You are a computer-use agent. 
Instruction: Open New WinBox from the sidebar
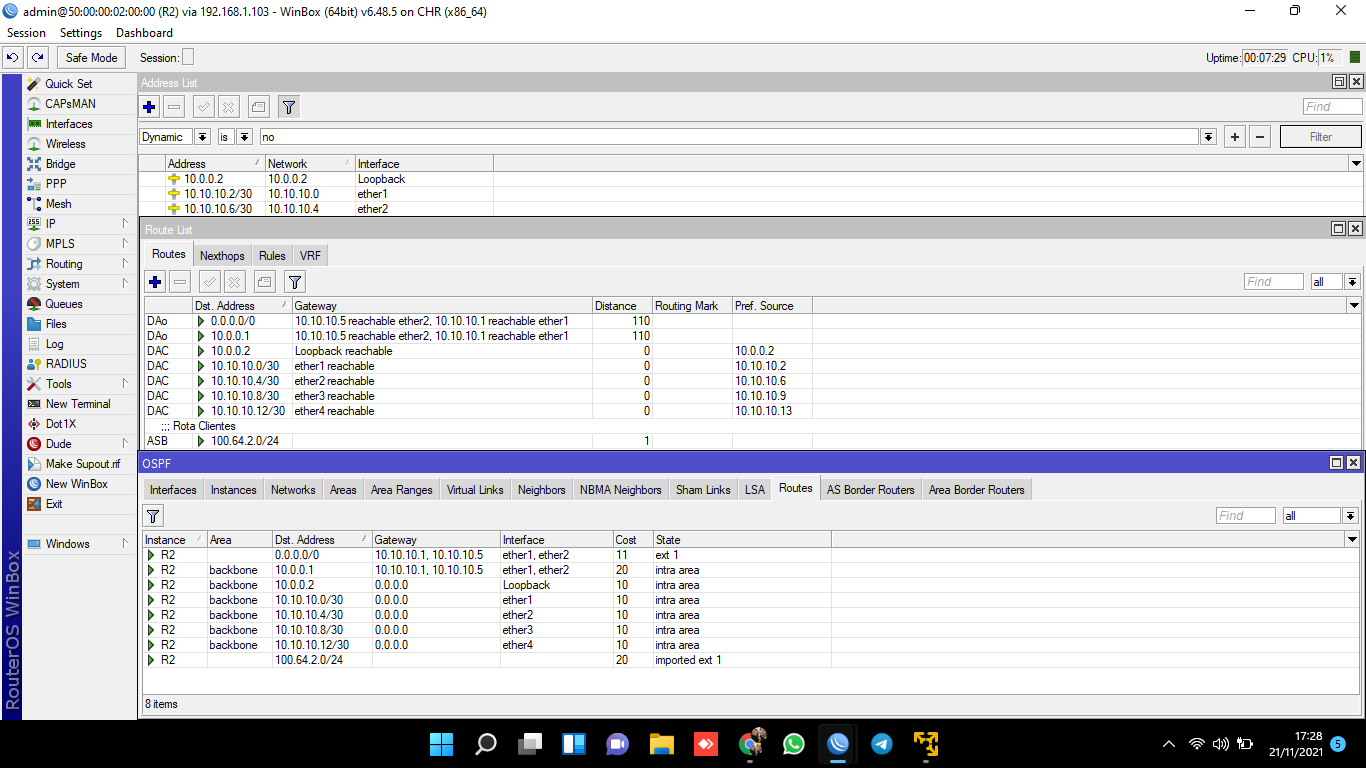[77, 484]
